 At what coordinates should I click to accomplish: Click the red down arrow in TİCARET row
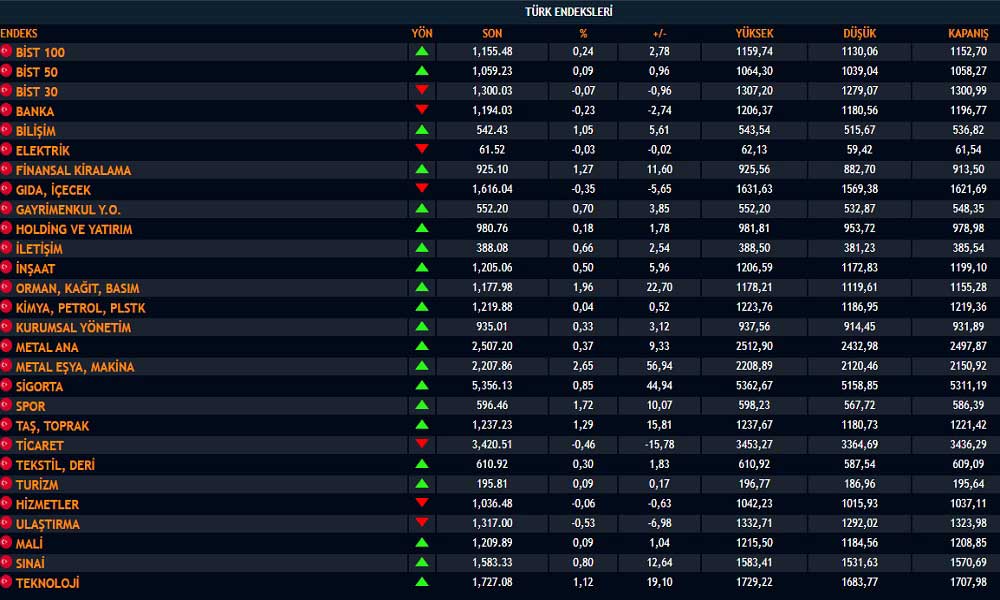422,444
